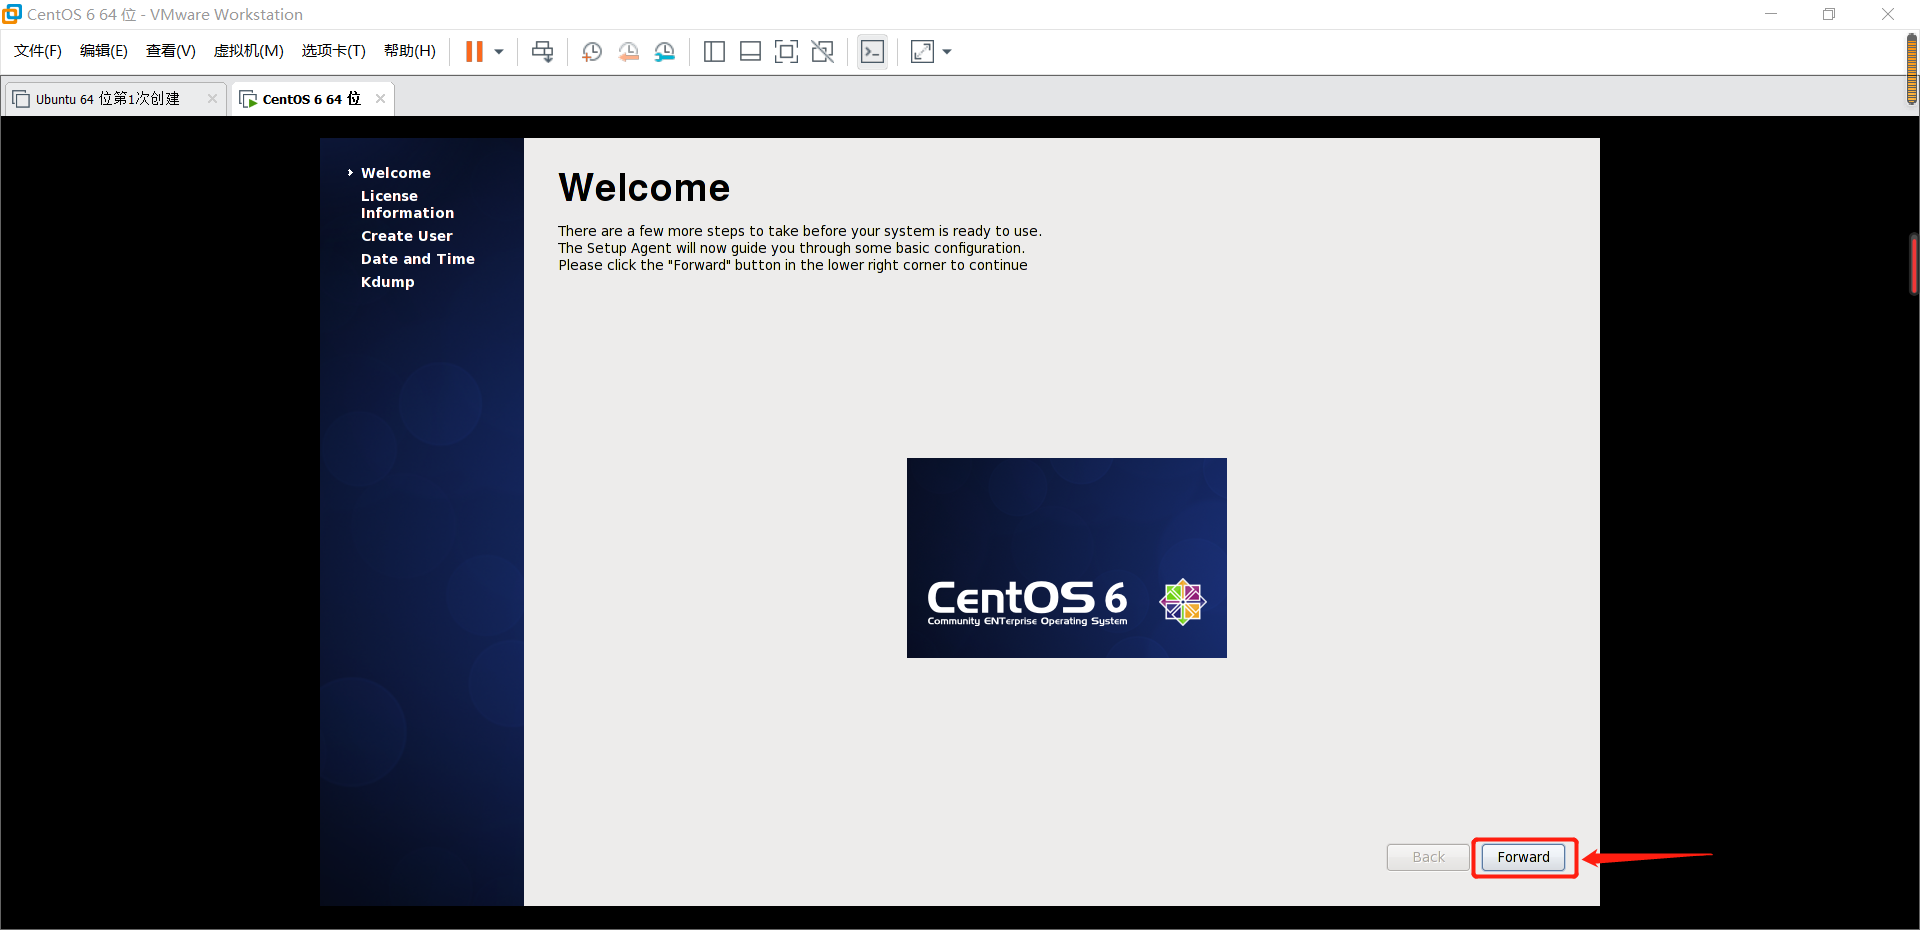Screen dimensions: 1920x930
Task: Open the 编辑(E) menu
Action: (x=104, y=51)
